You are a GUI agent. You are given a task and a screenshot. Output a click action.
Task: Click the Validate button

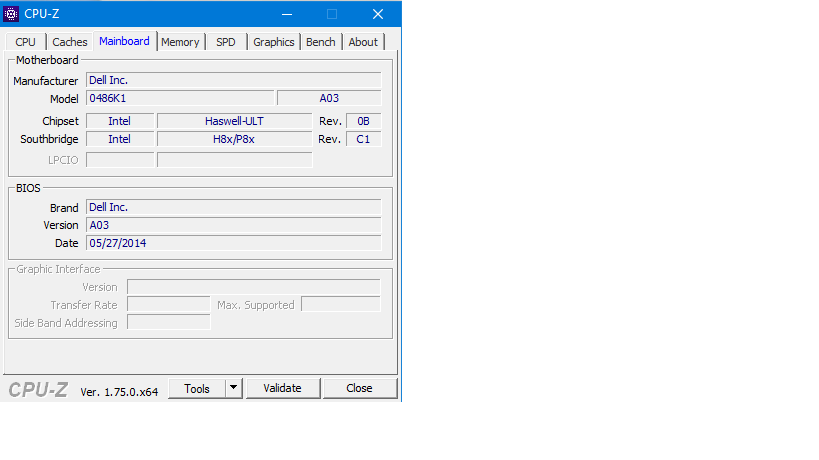[283, 388]
